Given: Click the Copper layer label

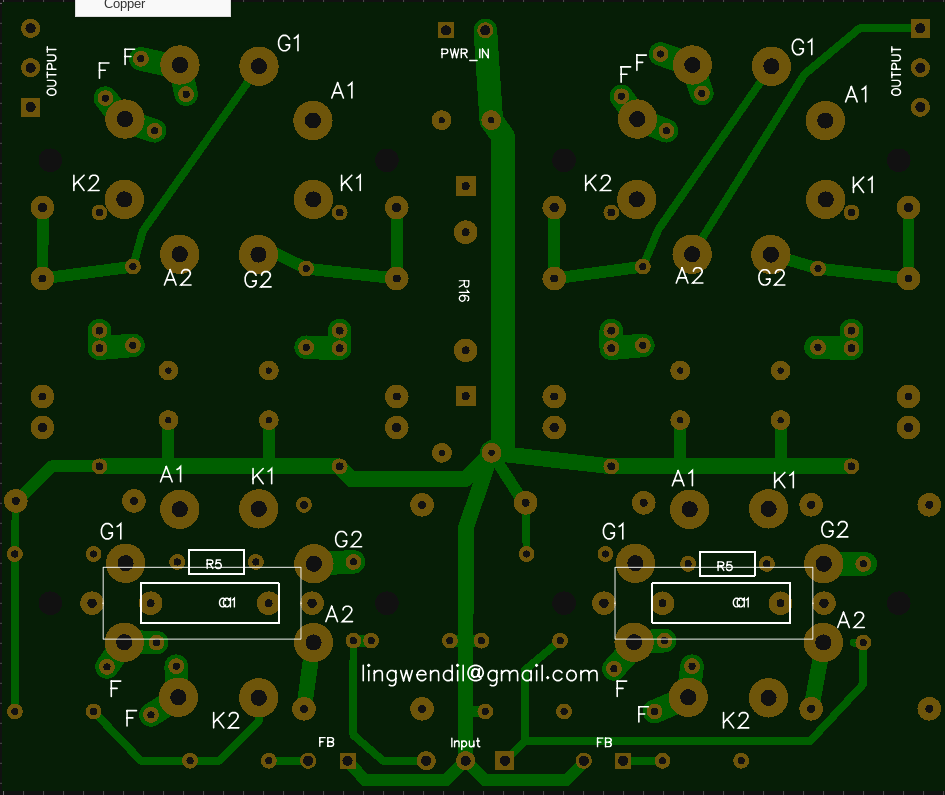Looking at the screenshot, I should tap(124, 4).
